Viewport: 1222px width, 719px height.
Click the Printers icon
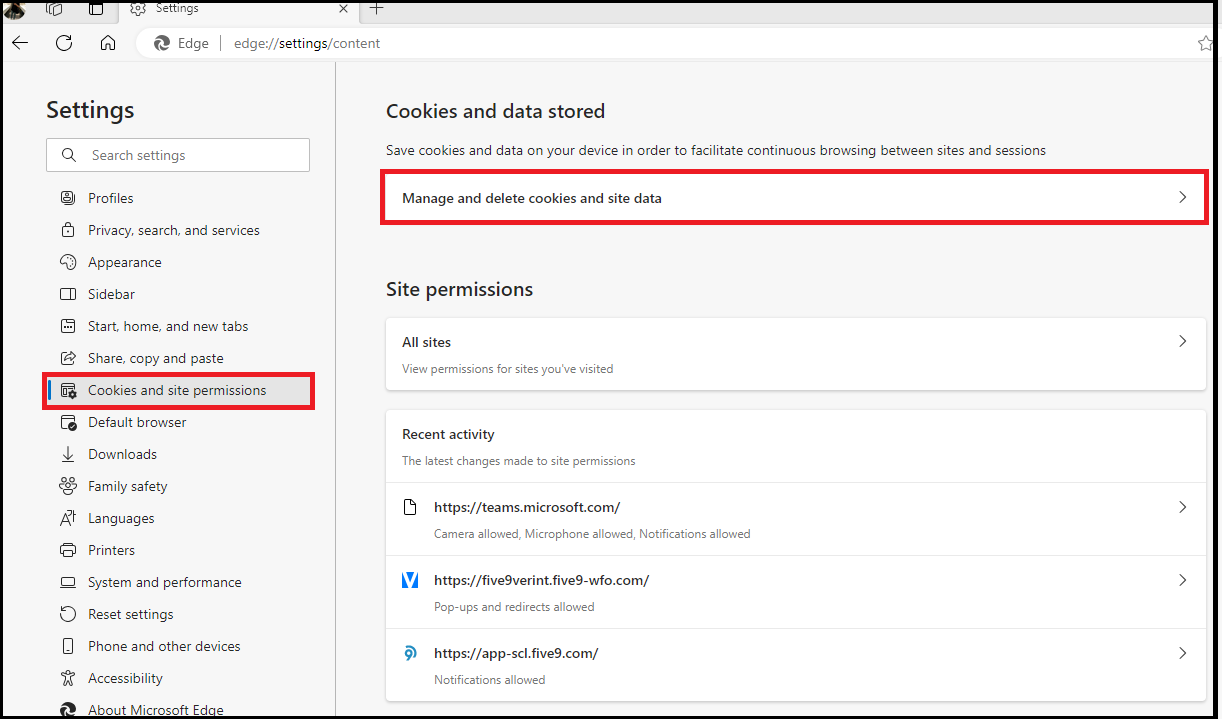(x=68, y=550)
